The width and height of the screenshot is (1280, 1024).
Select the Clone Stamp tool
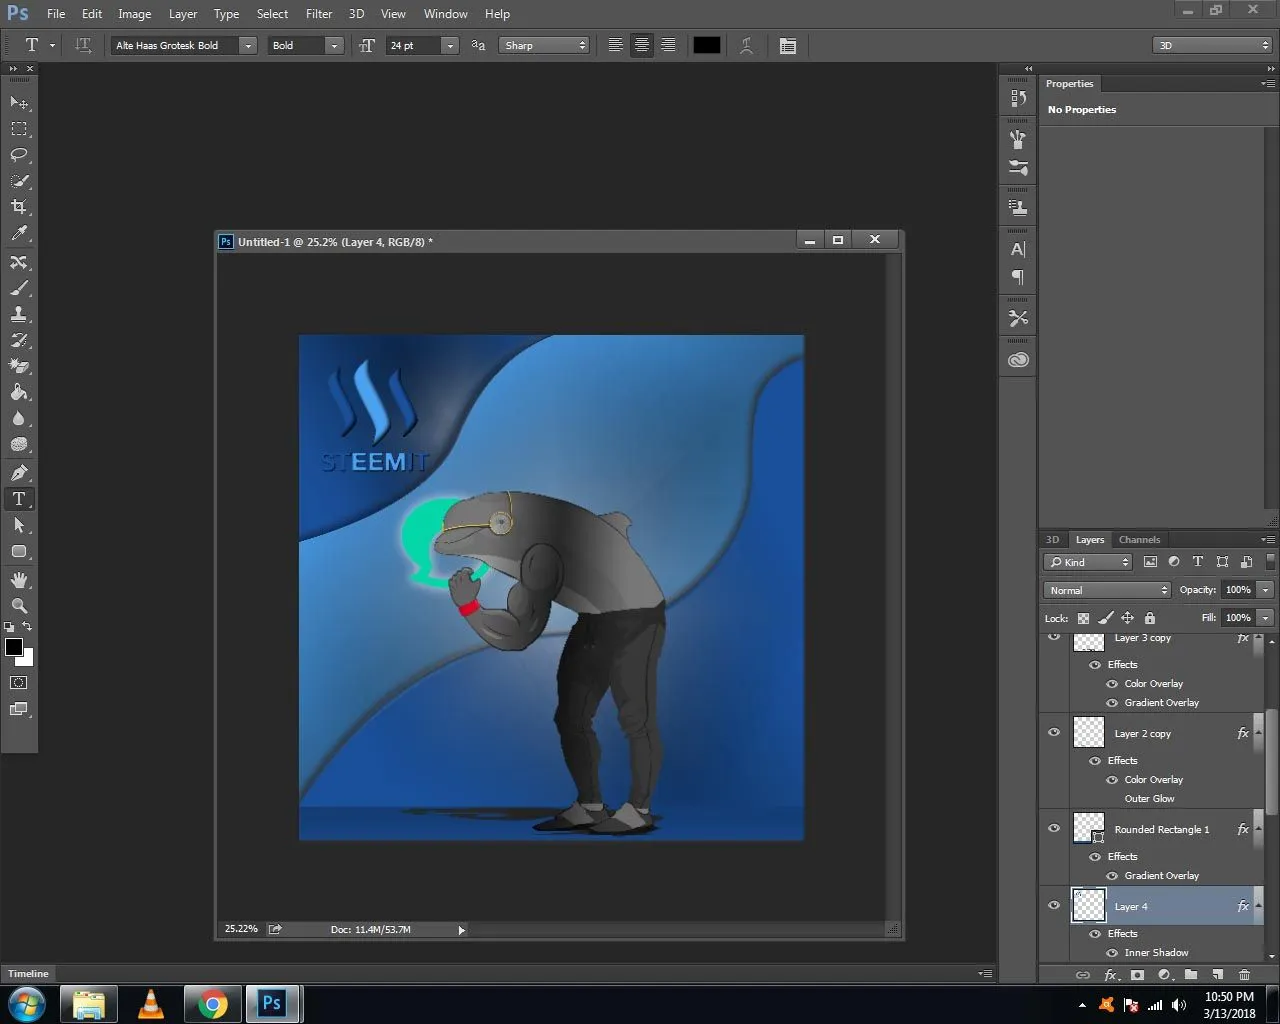(19, 314)
